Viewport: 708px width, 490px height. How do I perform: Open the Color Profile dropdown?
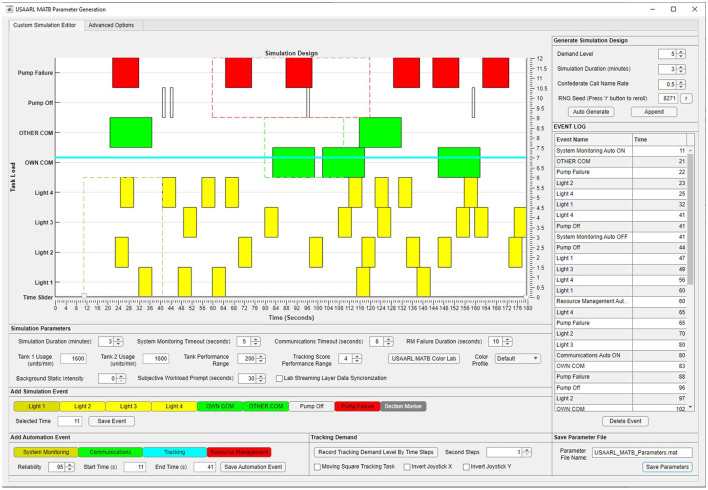pyautogui.click(x=517, y=357)
